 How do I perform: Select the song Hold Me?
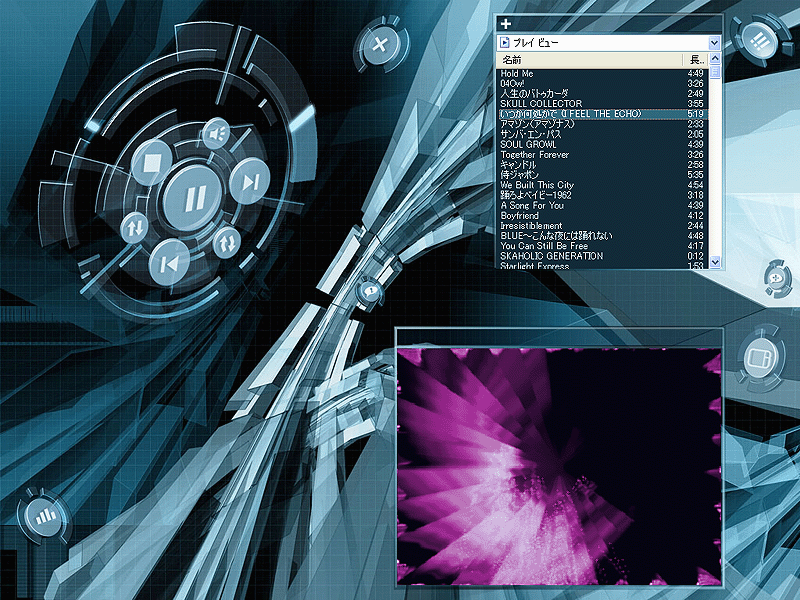[x=603, y=73]
